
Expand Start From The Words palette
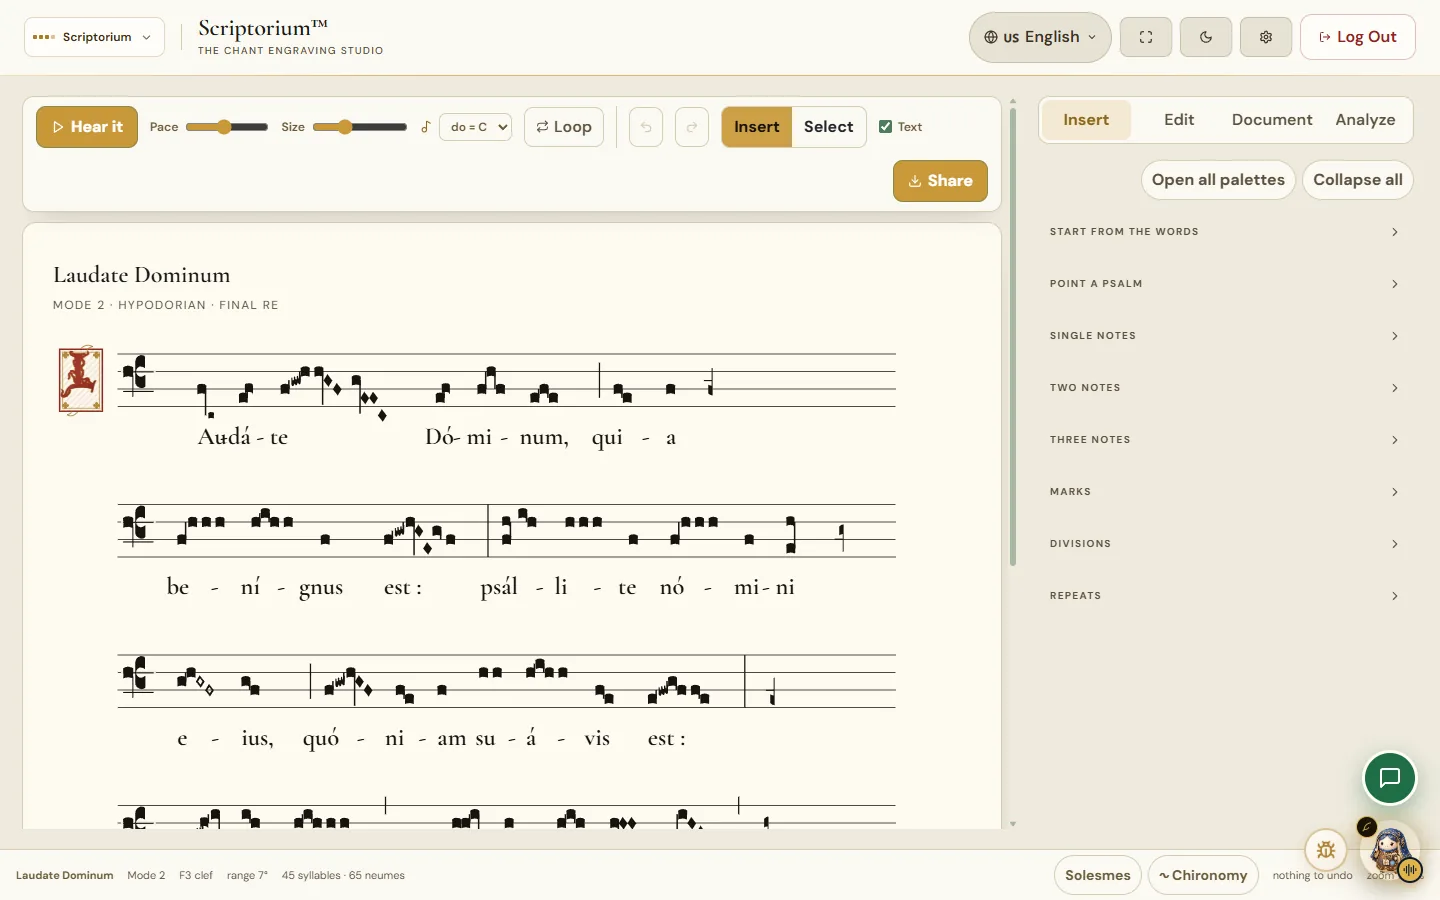1225,232
